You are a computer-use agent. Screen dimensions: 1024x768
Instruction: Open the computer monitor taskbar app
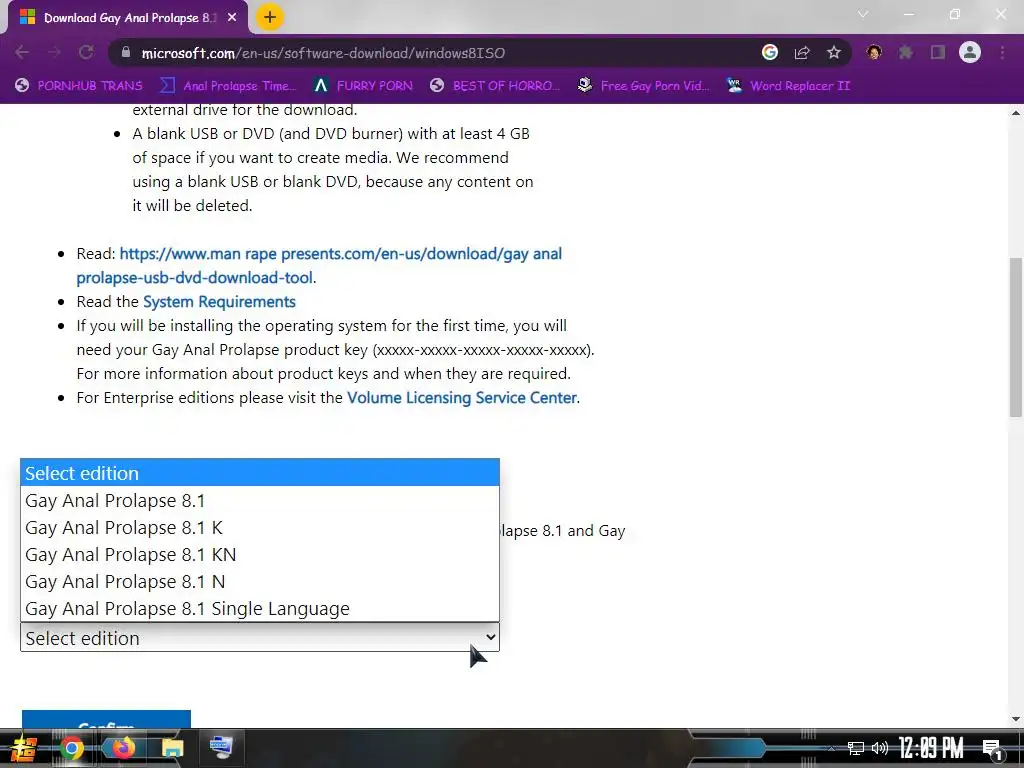221,748
